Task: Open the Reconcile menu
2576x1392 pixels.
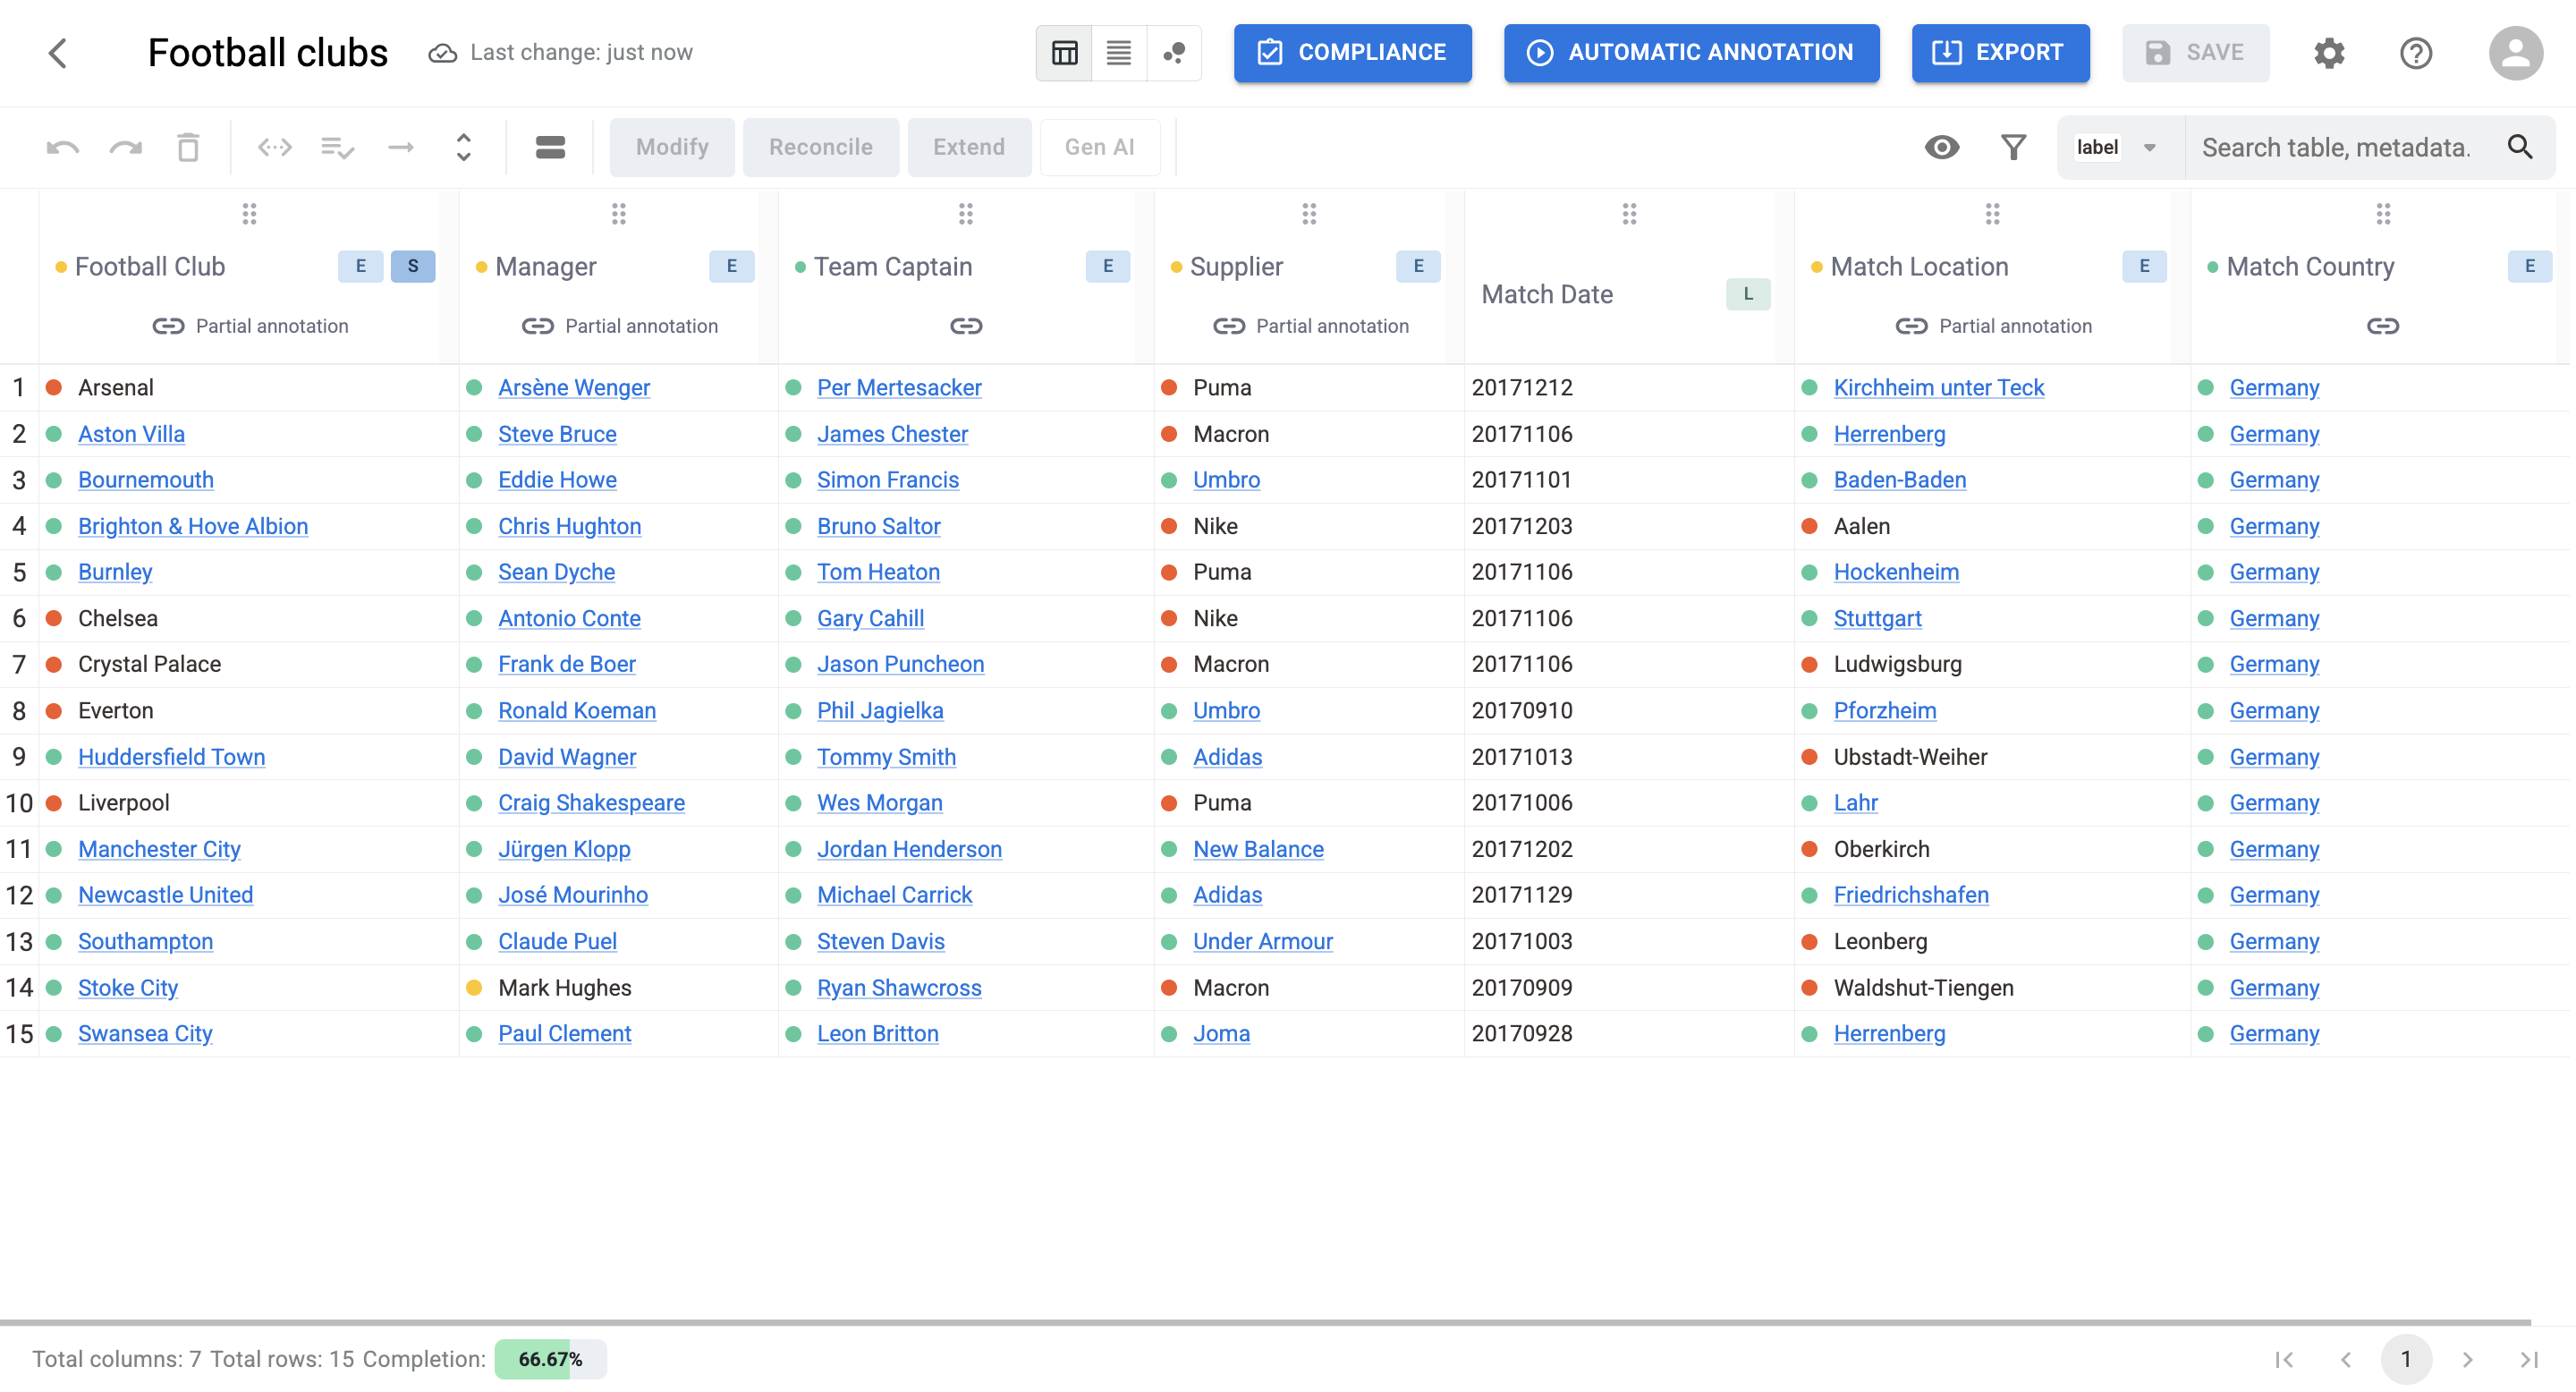Action: coord(820,148)
